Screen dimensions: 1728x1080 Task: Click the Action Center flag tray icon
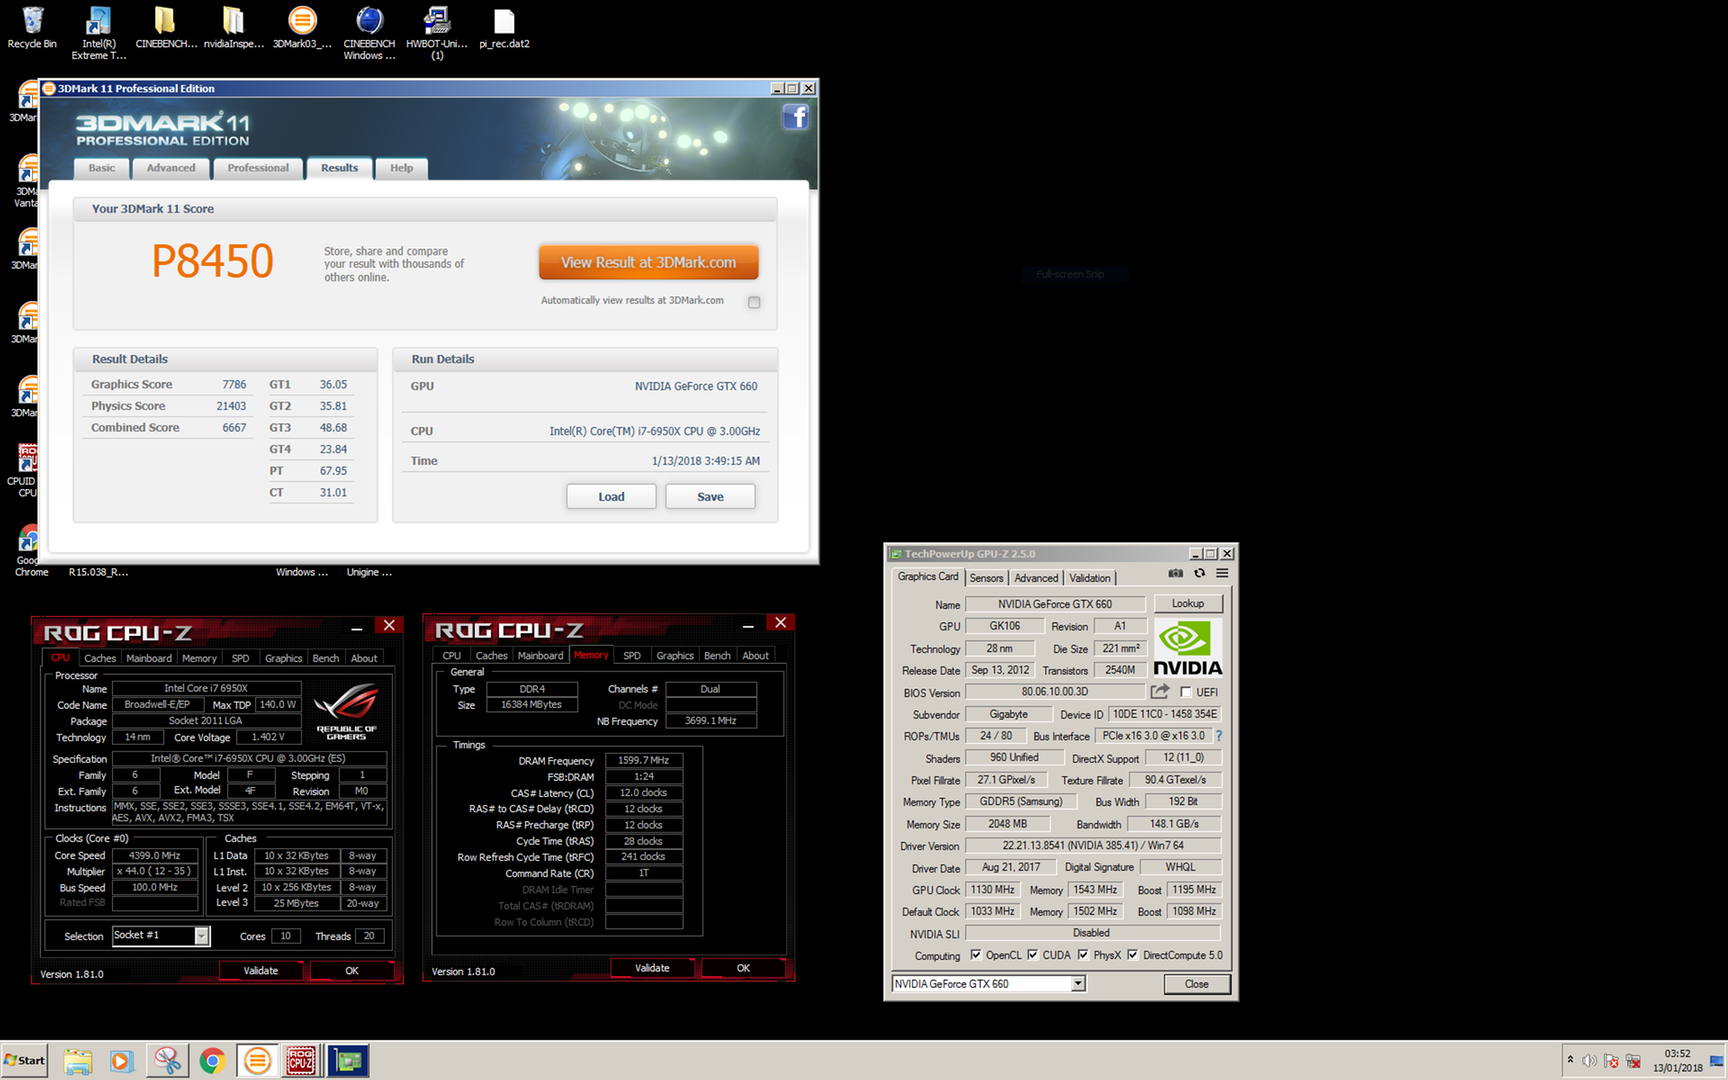tap(1611, 1061)
